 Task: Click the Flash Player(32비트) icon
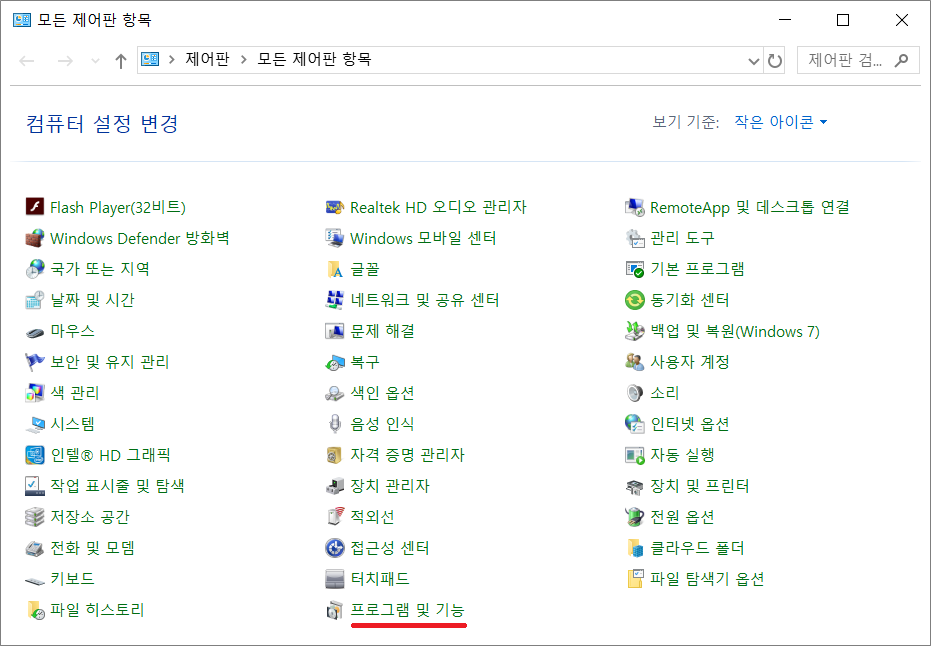point(35,207)
